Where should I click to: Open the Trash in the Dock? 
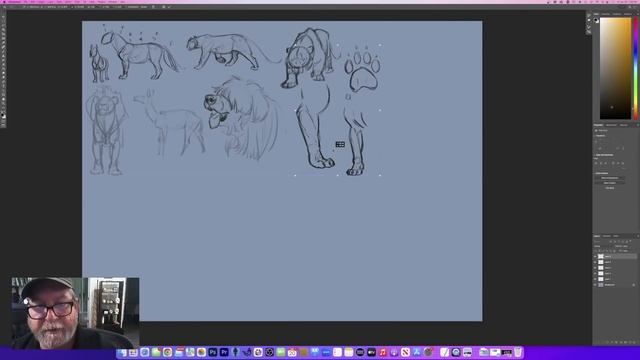click(518, 352)
